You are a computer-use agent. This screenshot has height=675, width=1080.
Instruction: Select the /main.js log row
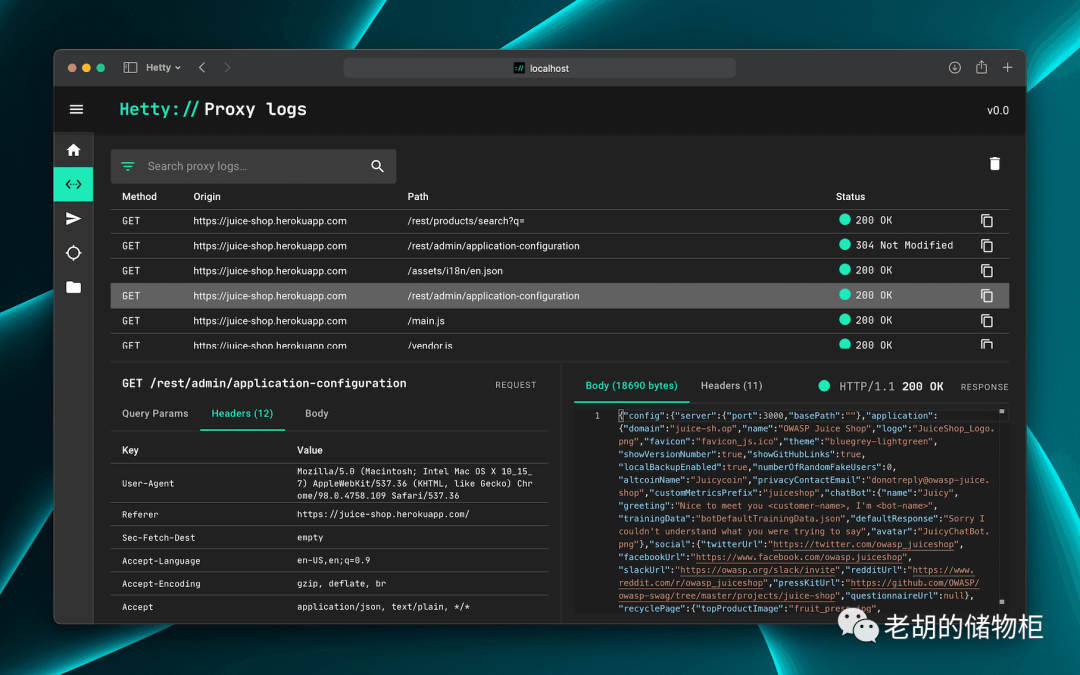pyautogui.click(x=560, y=320)
